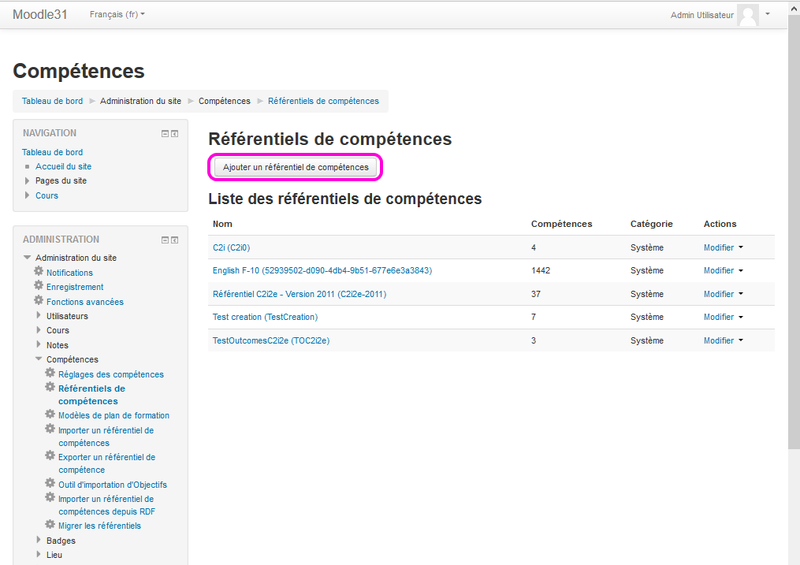Click Ajouter un référentiel de compétences button
The height and width of the screenshot is (565, 800).
295,166
